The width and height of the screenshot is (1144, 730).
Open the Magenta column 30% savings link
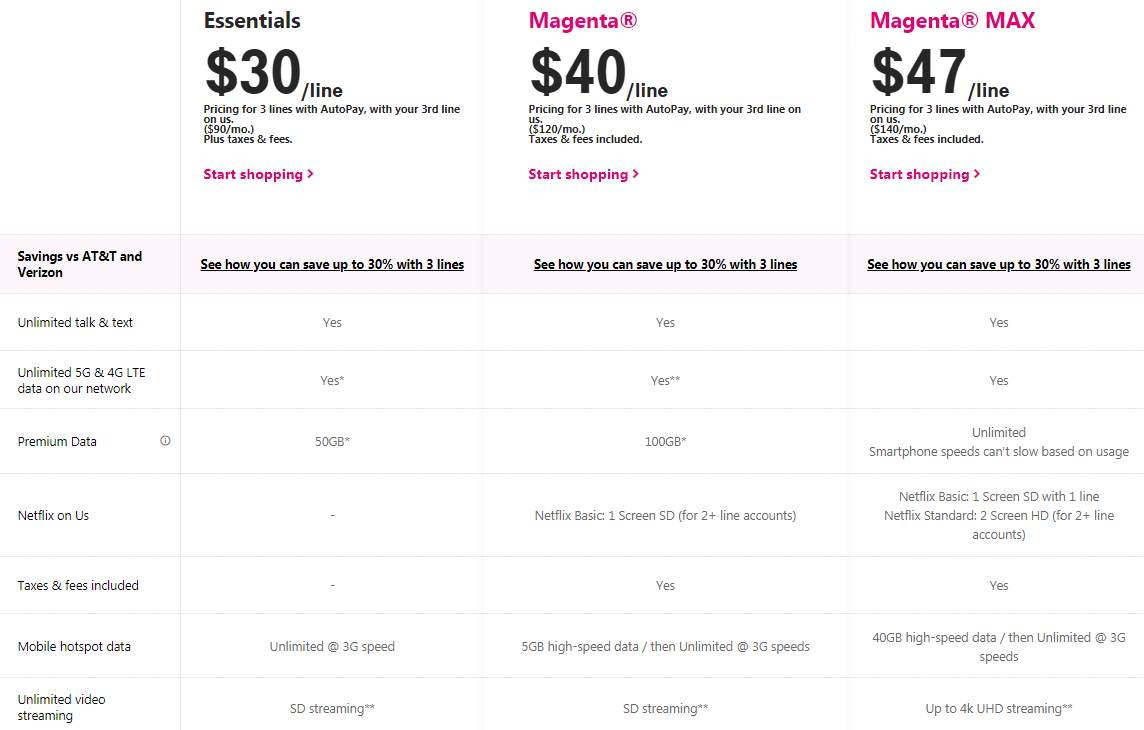665,264
